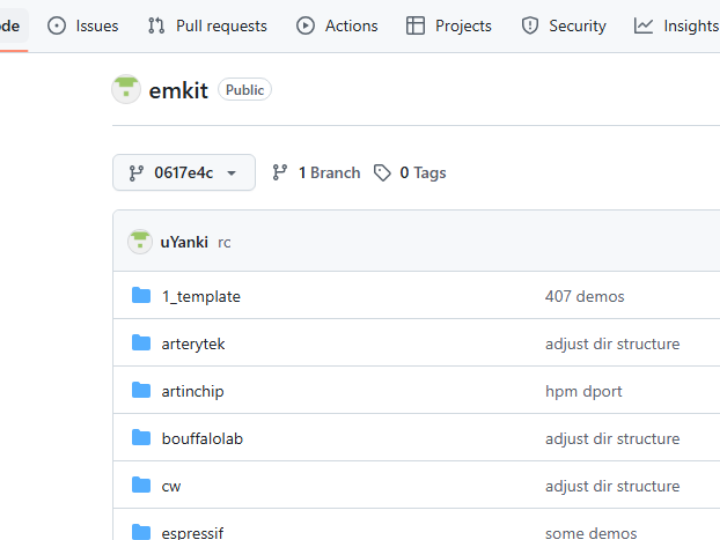Click the folder icon beside artinchip

click(x=141, y=391)
